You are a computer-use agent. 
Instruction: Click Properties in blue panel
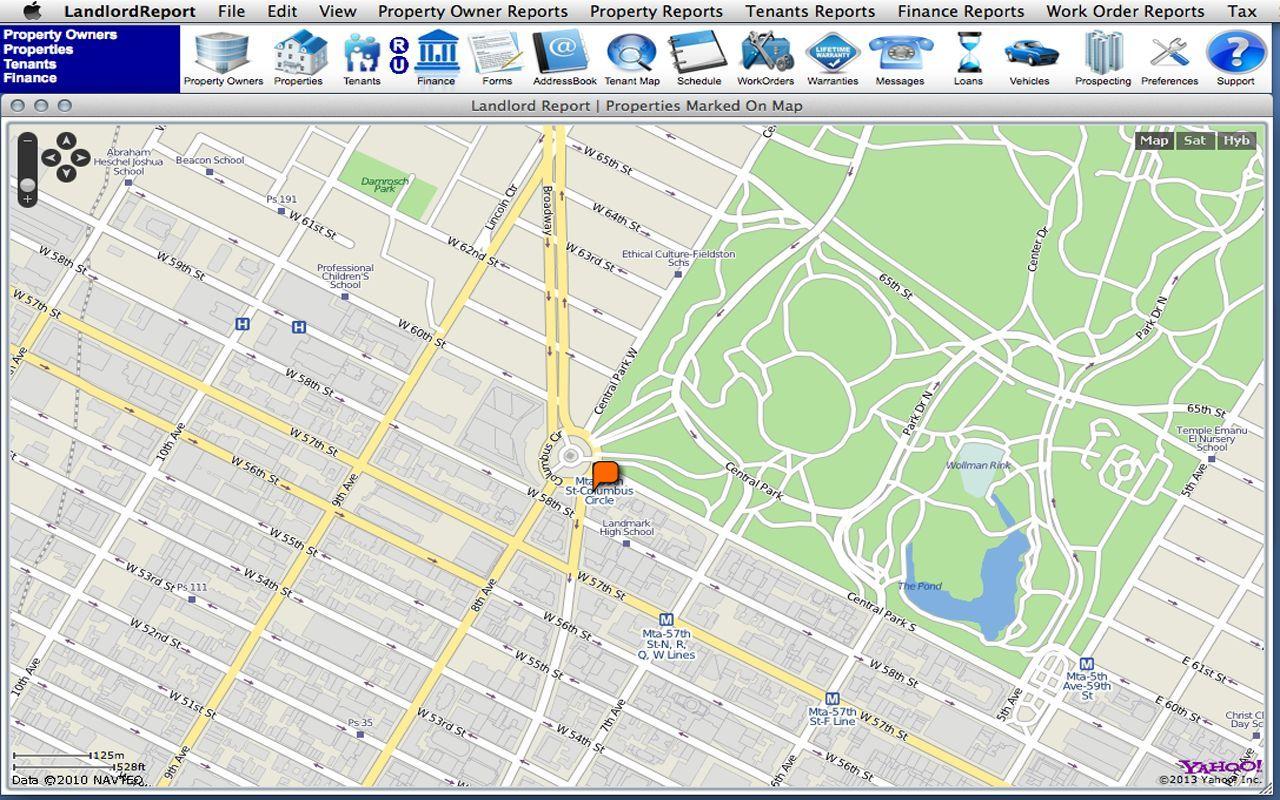tap(38, 49)
